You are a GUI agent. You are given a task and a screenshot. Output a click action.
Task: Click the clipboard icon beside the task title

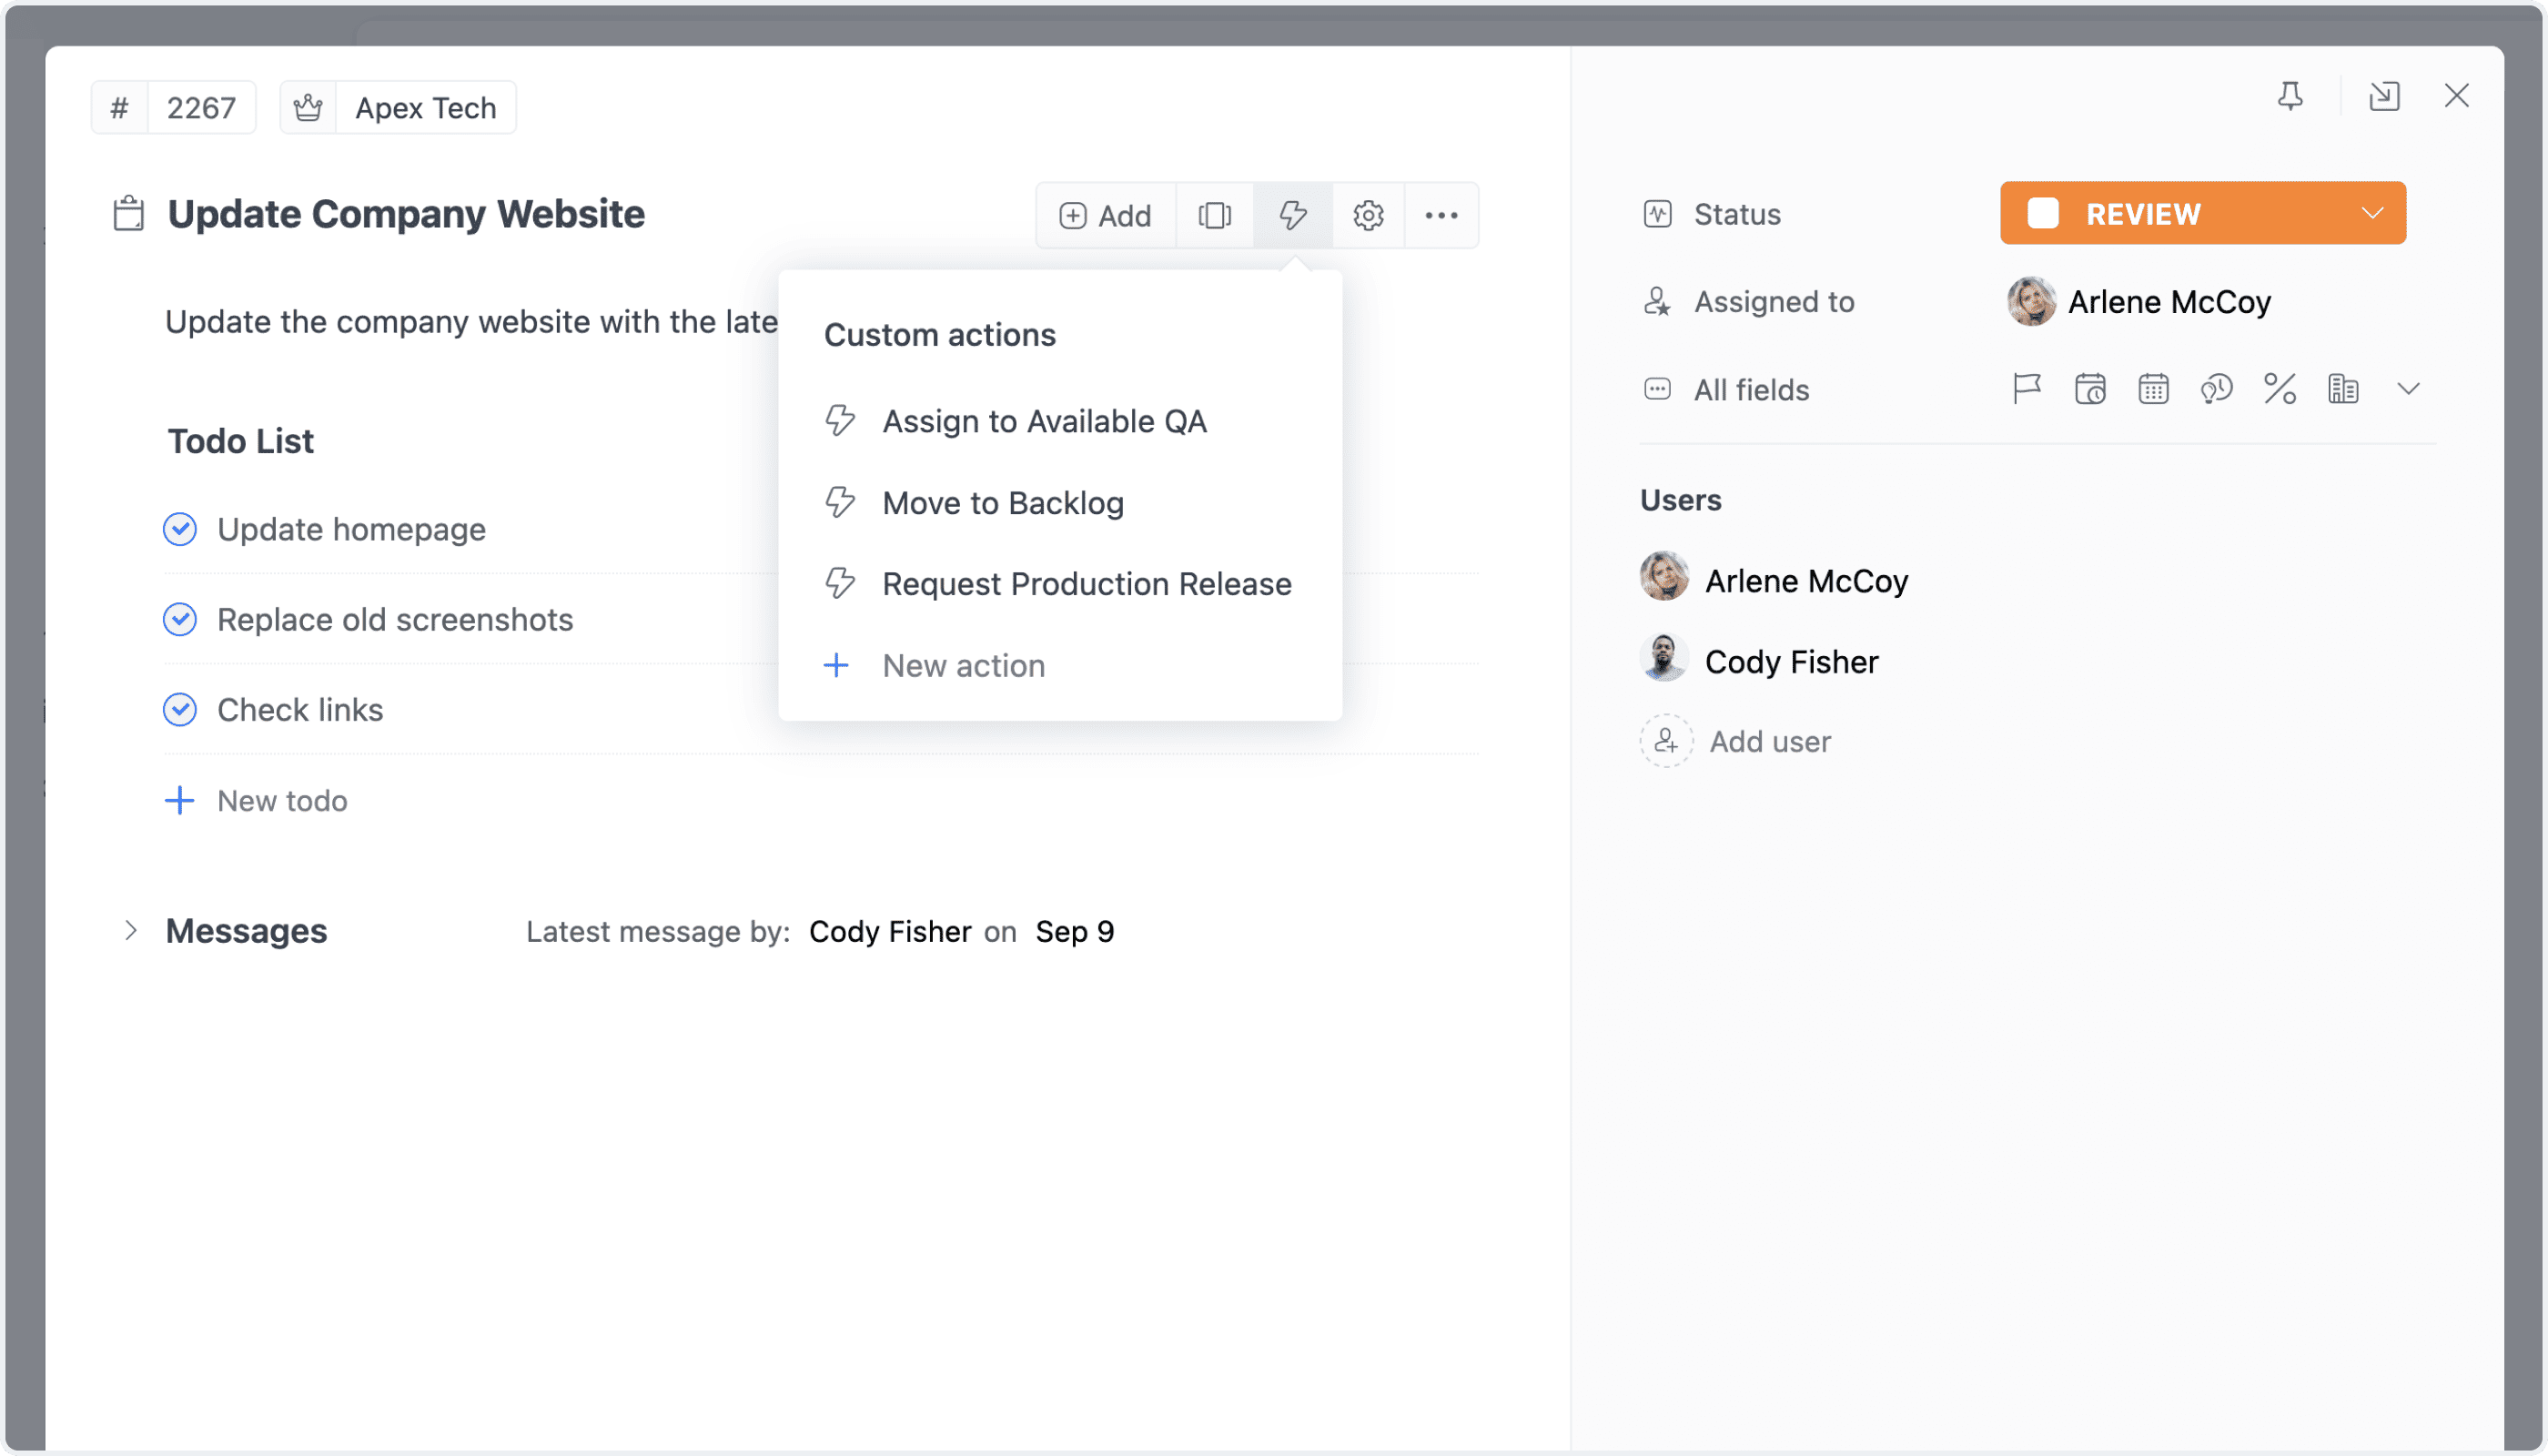click(129, 214)
